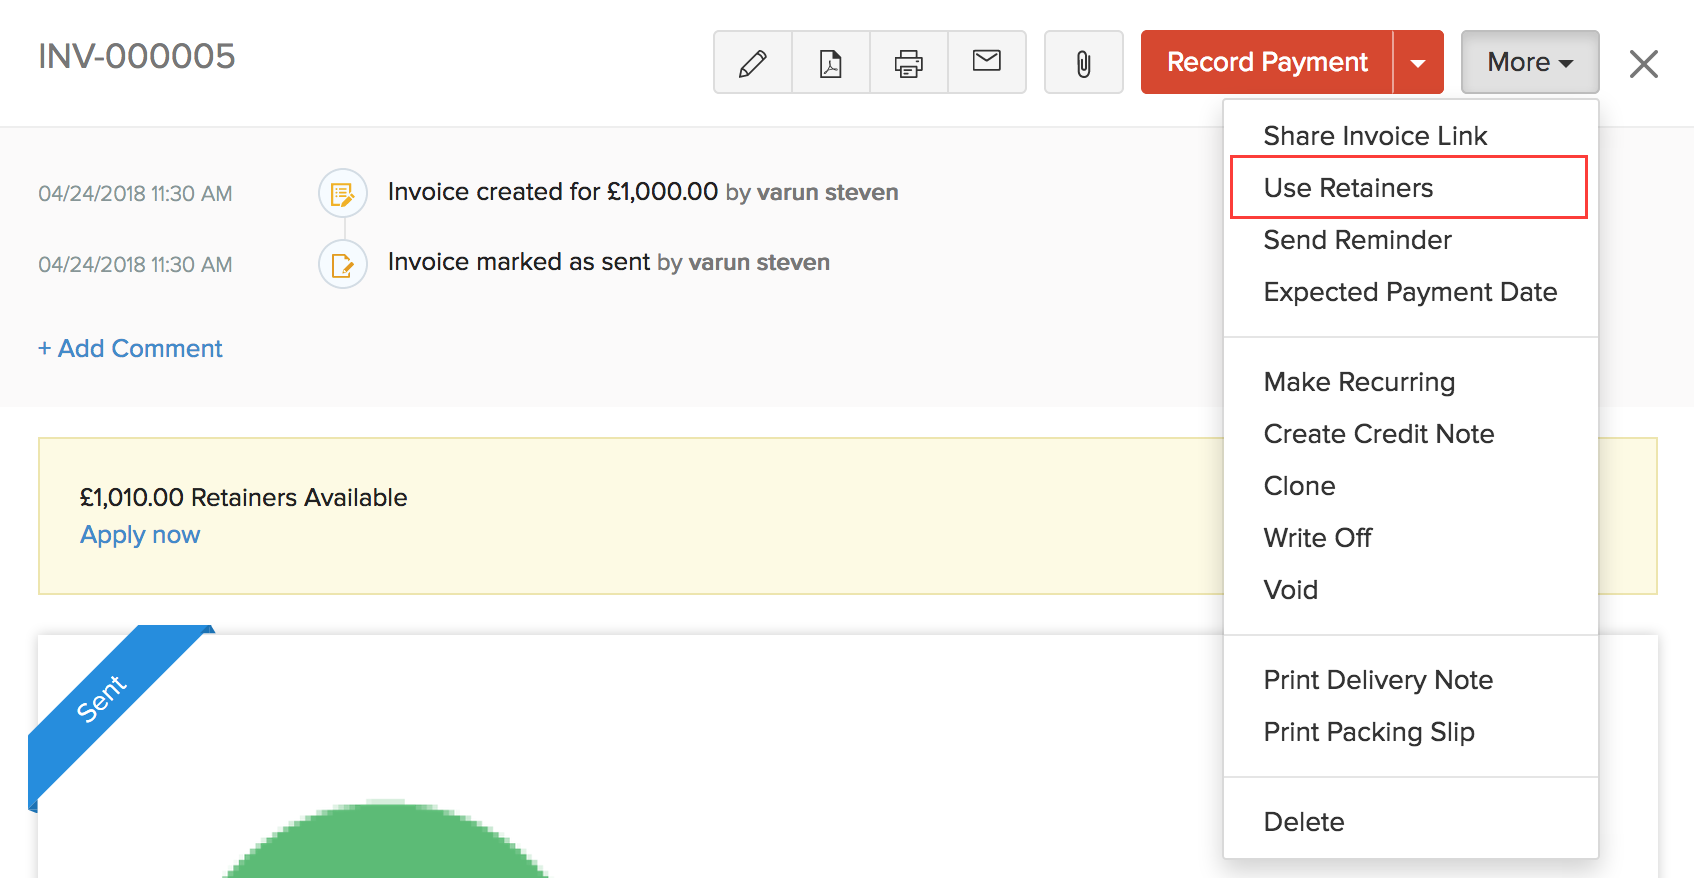Viewport: 1694px width, 878px height.
Task: Expand the Record Payment dropdown arrow
Action: click(x=1418, y=63)
